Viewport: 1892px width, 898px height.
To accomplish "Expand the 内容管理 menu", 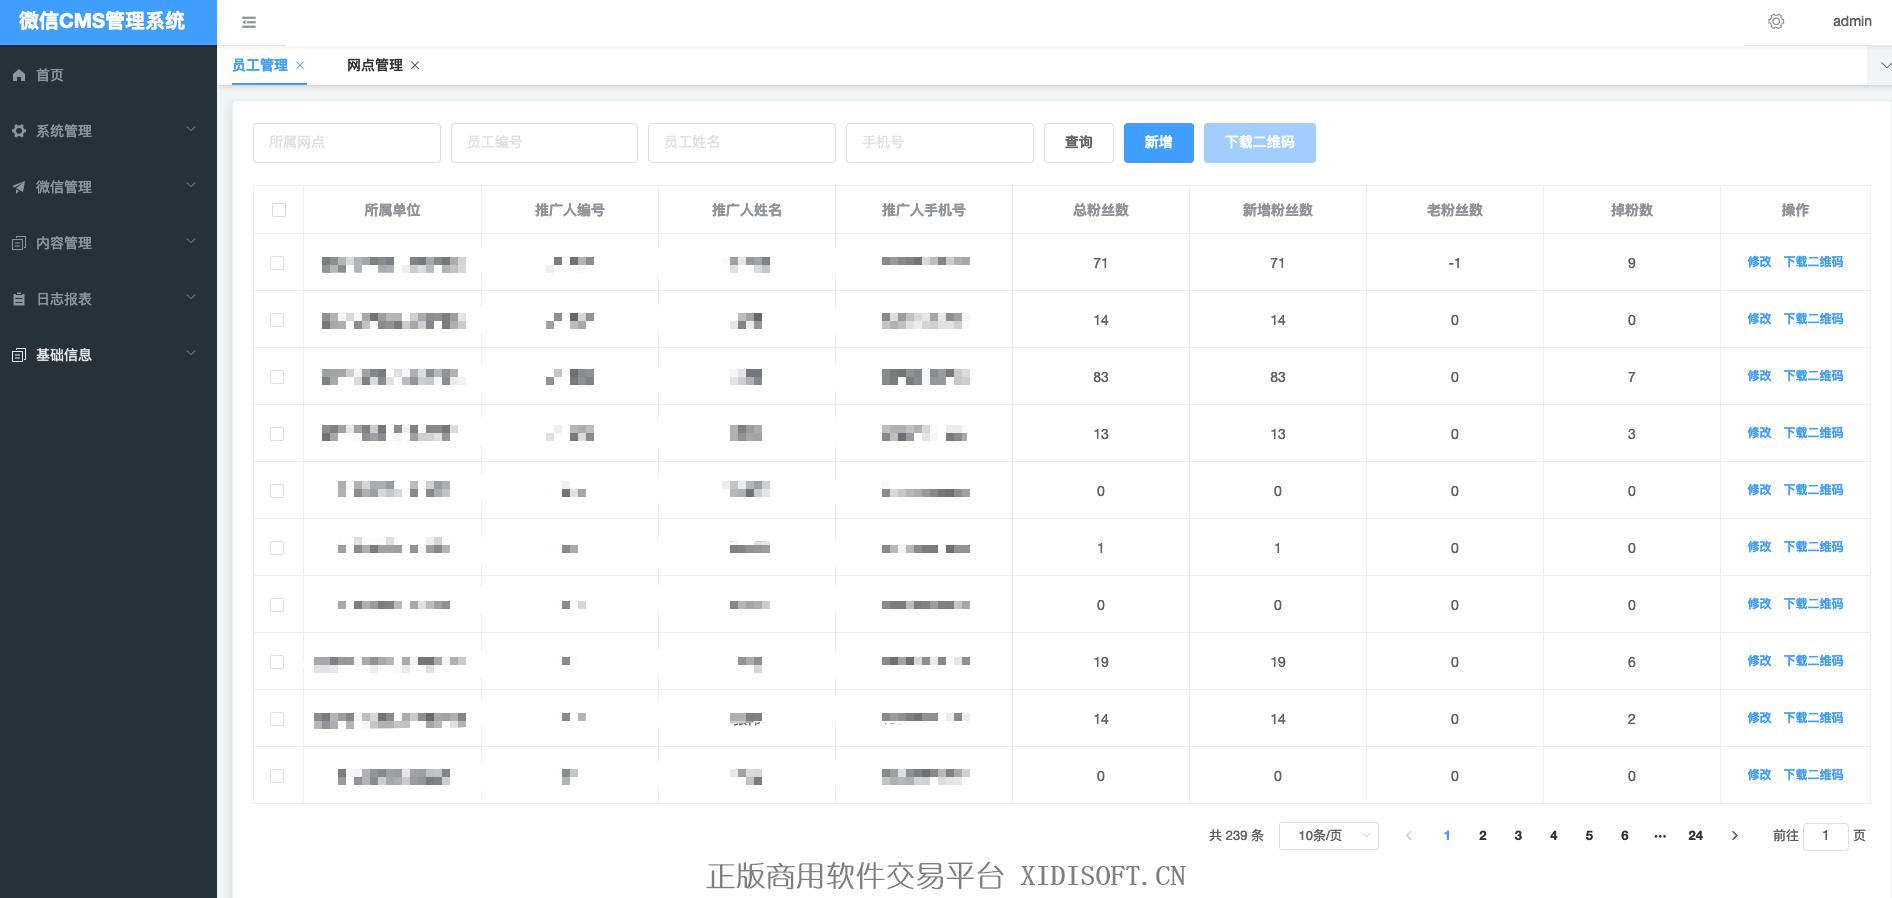I will [x=108, y=243].
